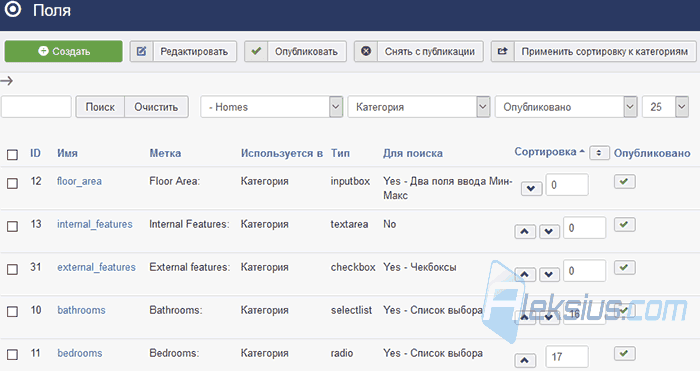
Task: Move internal_features down with the arrow
Action: (549, 232)
